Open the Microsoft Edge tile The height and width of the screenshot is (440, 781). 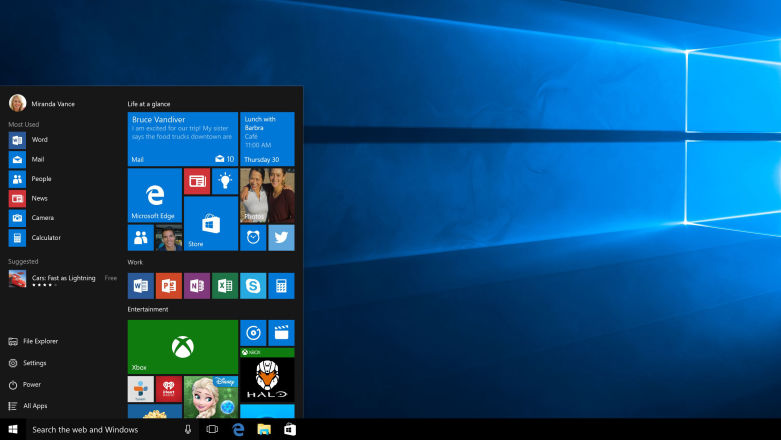[x=154, y=195]
